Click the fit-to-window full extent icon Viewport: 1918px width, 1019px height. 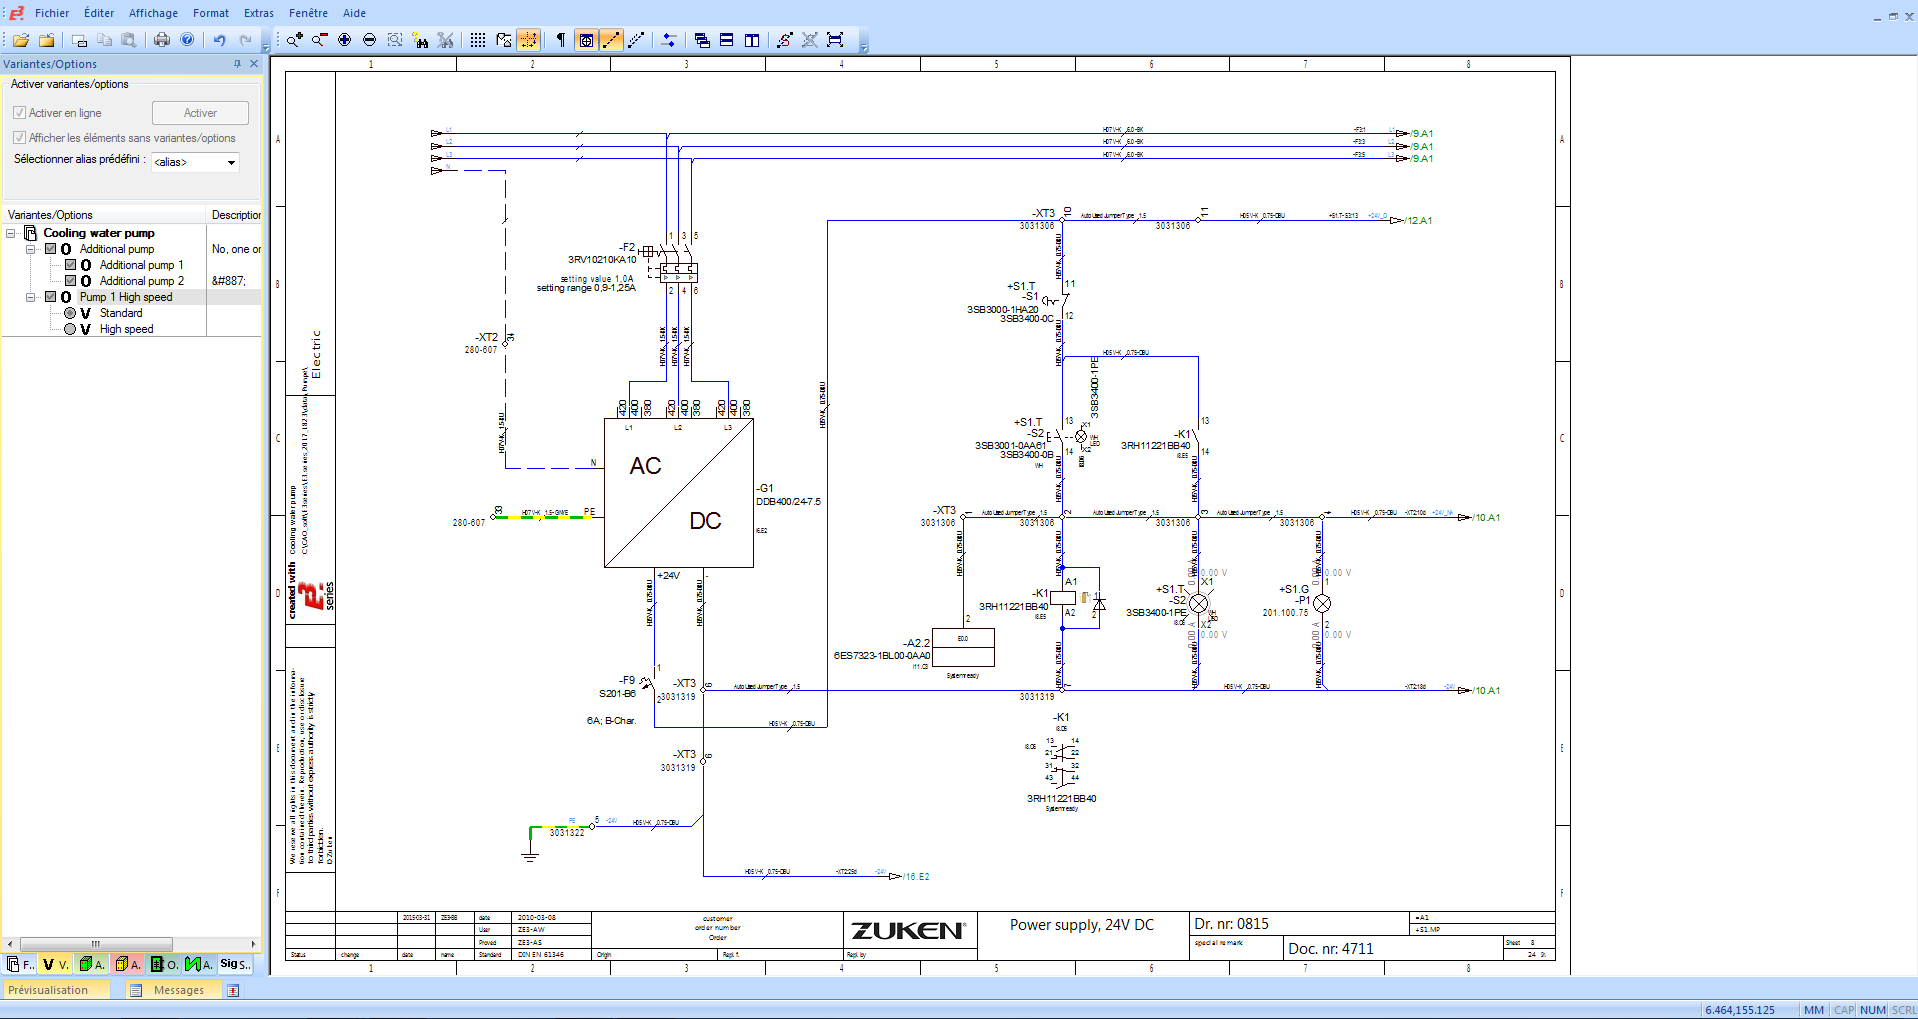pyautogui.click(x=835, y=40)
